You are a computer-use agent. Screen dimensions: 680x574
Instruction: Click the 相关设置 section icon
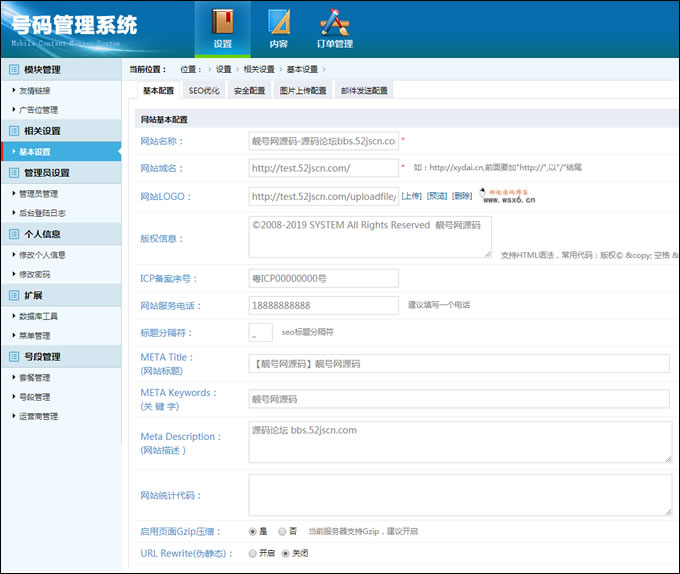13,131
